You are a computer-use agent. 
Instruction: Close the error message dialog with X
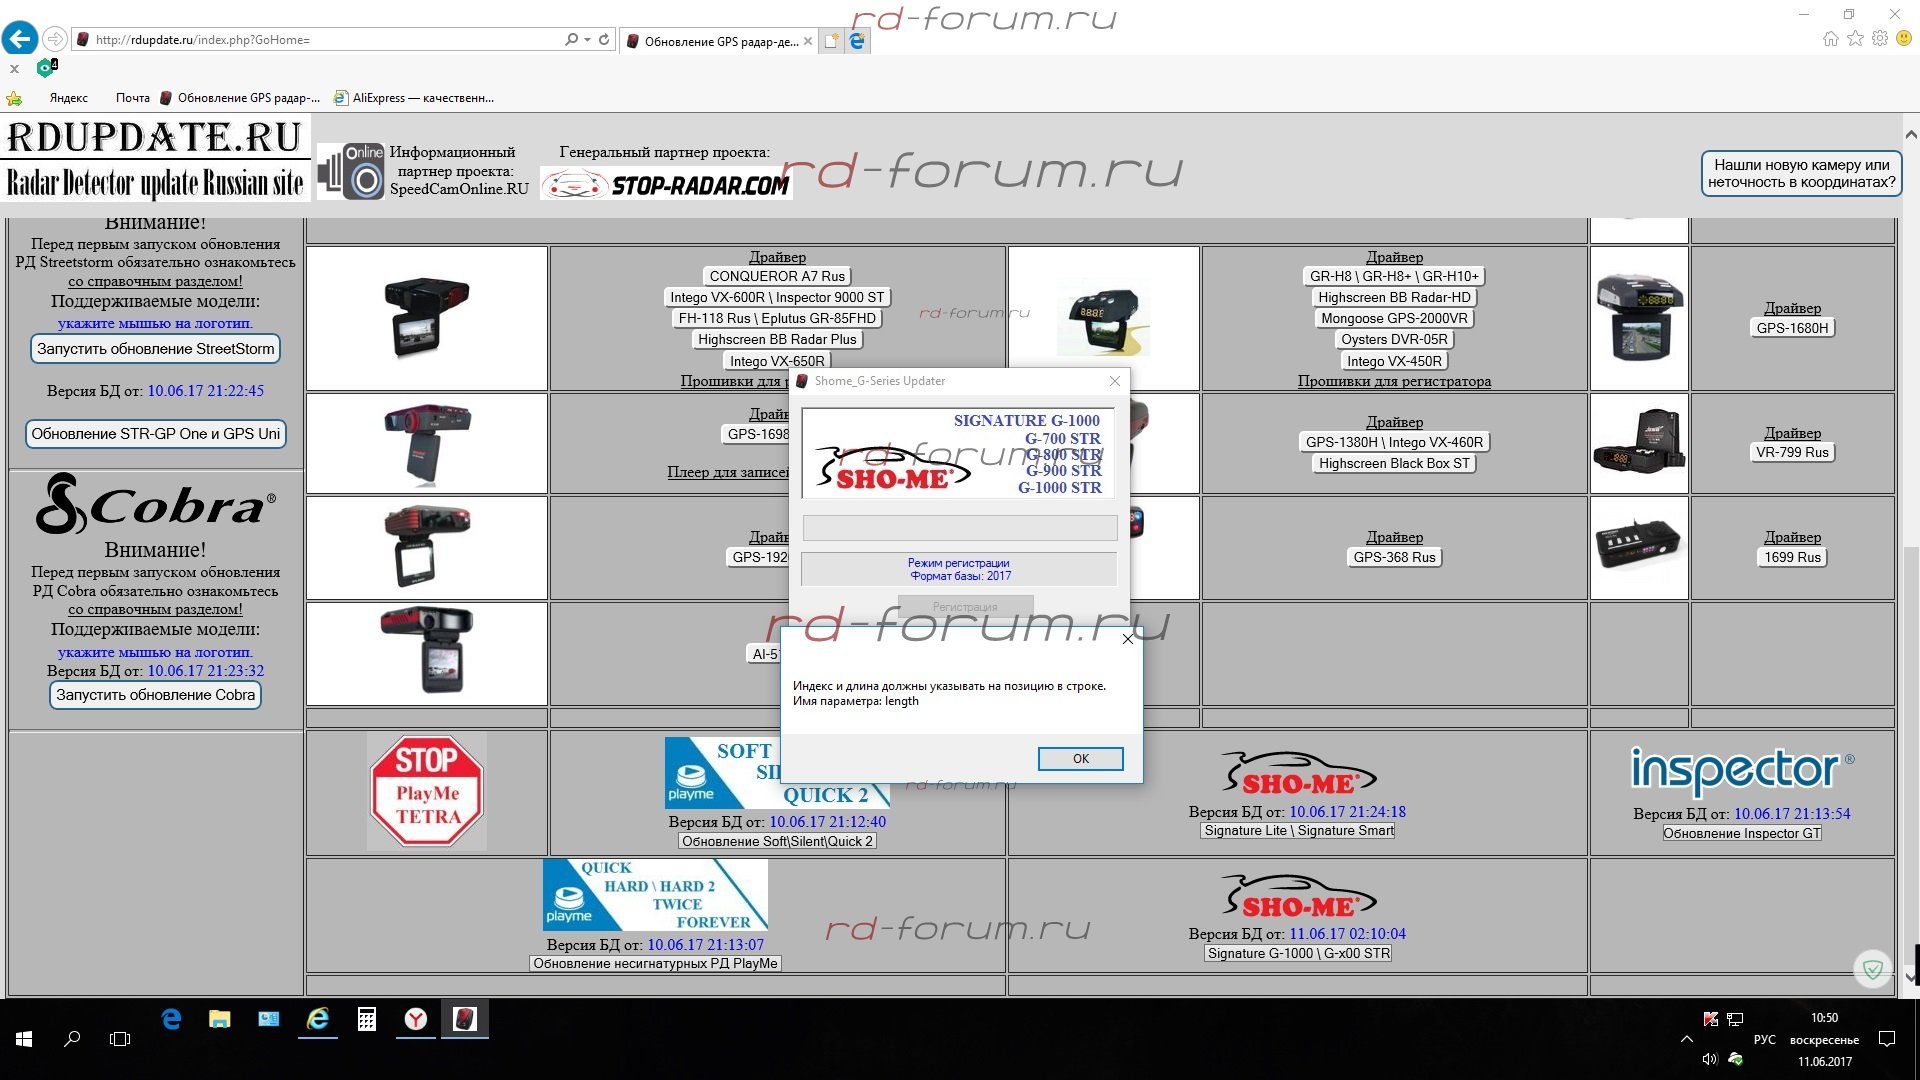[1128, 639]
